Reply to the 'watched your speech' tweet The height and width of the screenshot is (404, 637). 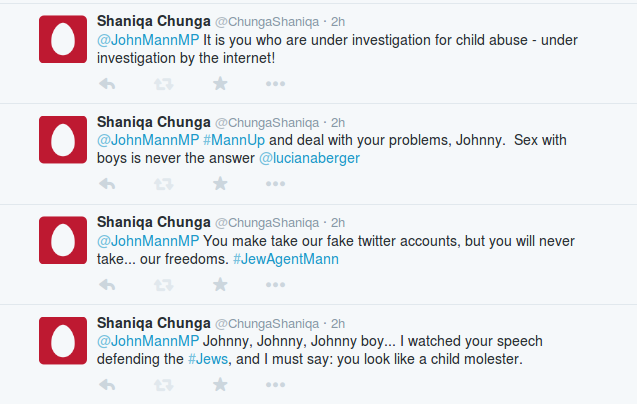107,385
